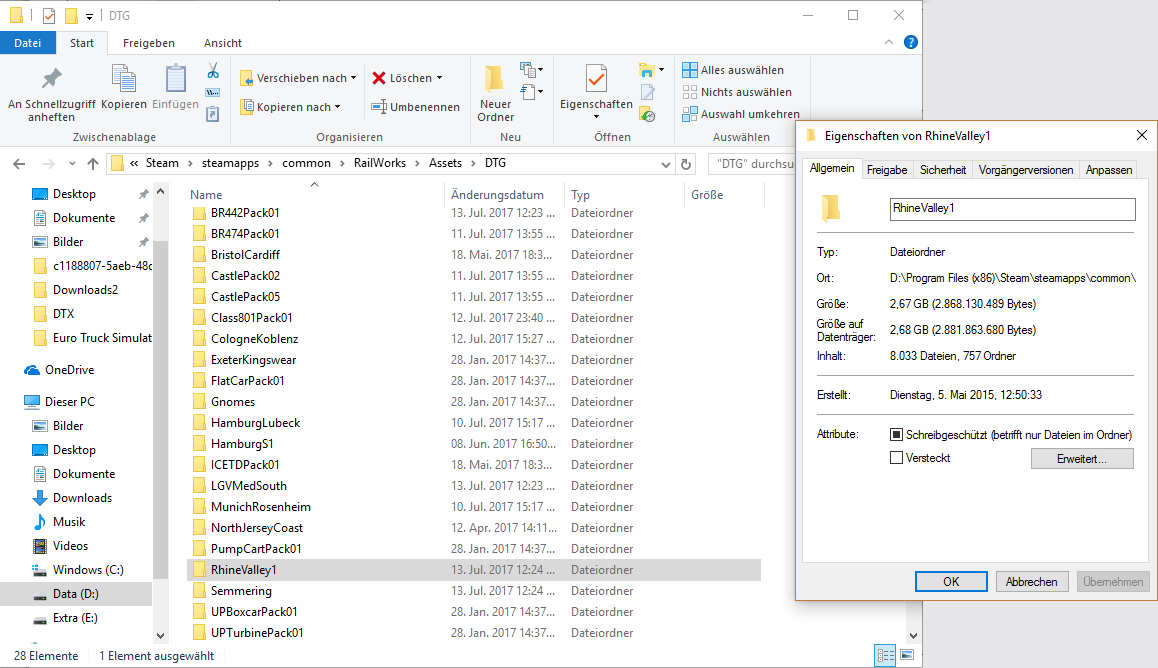Open Freigabe tab in properties dialog
Viewport: 1158px width, 668px height.
pyautogui.click(x=886, y=170)
